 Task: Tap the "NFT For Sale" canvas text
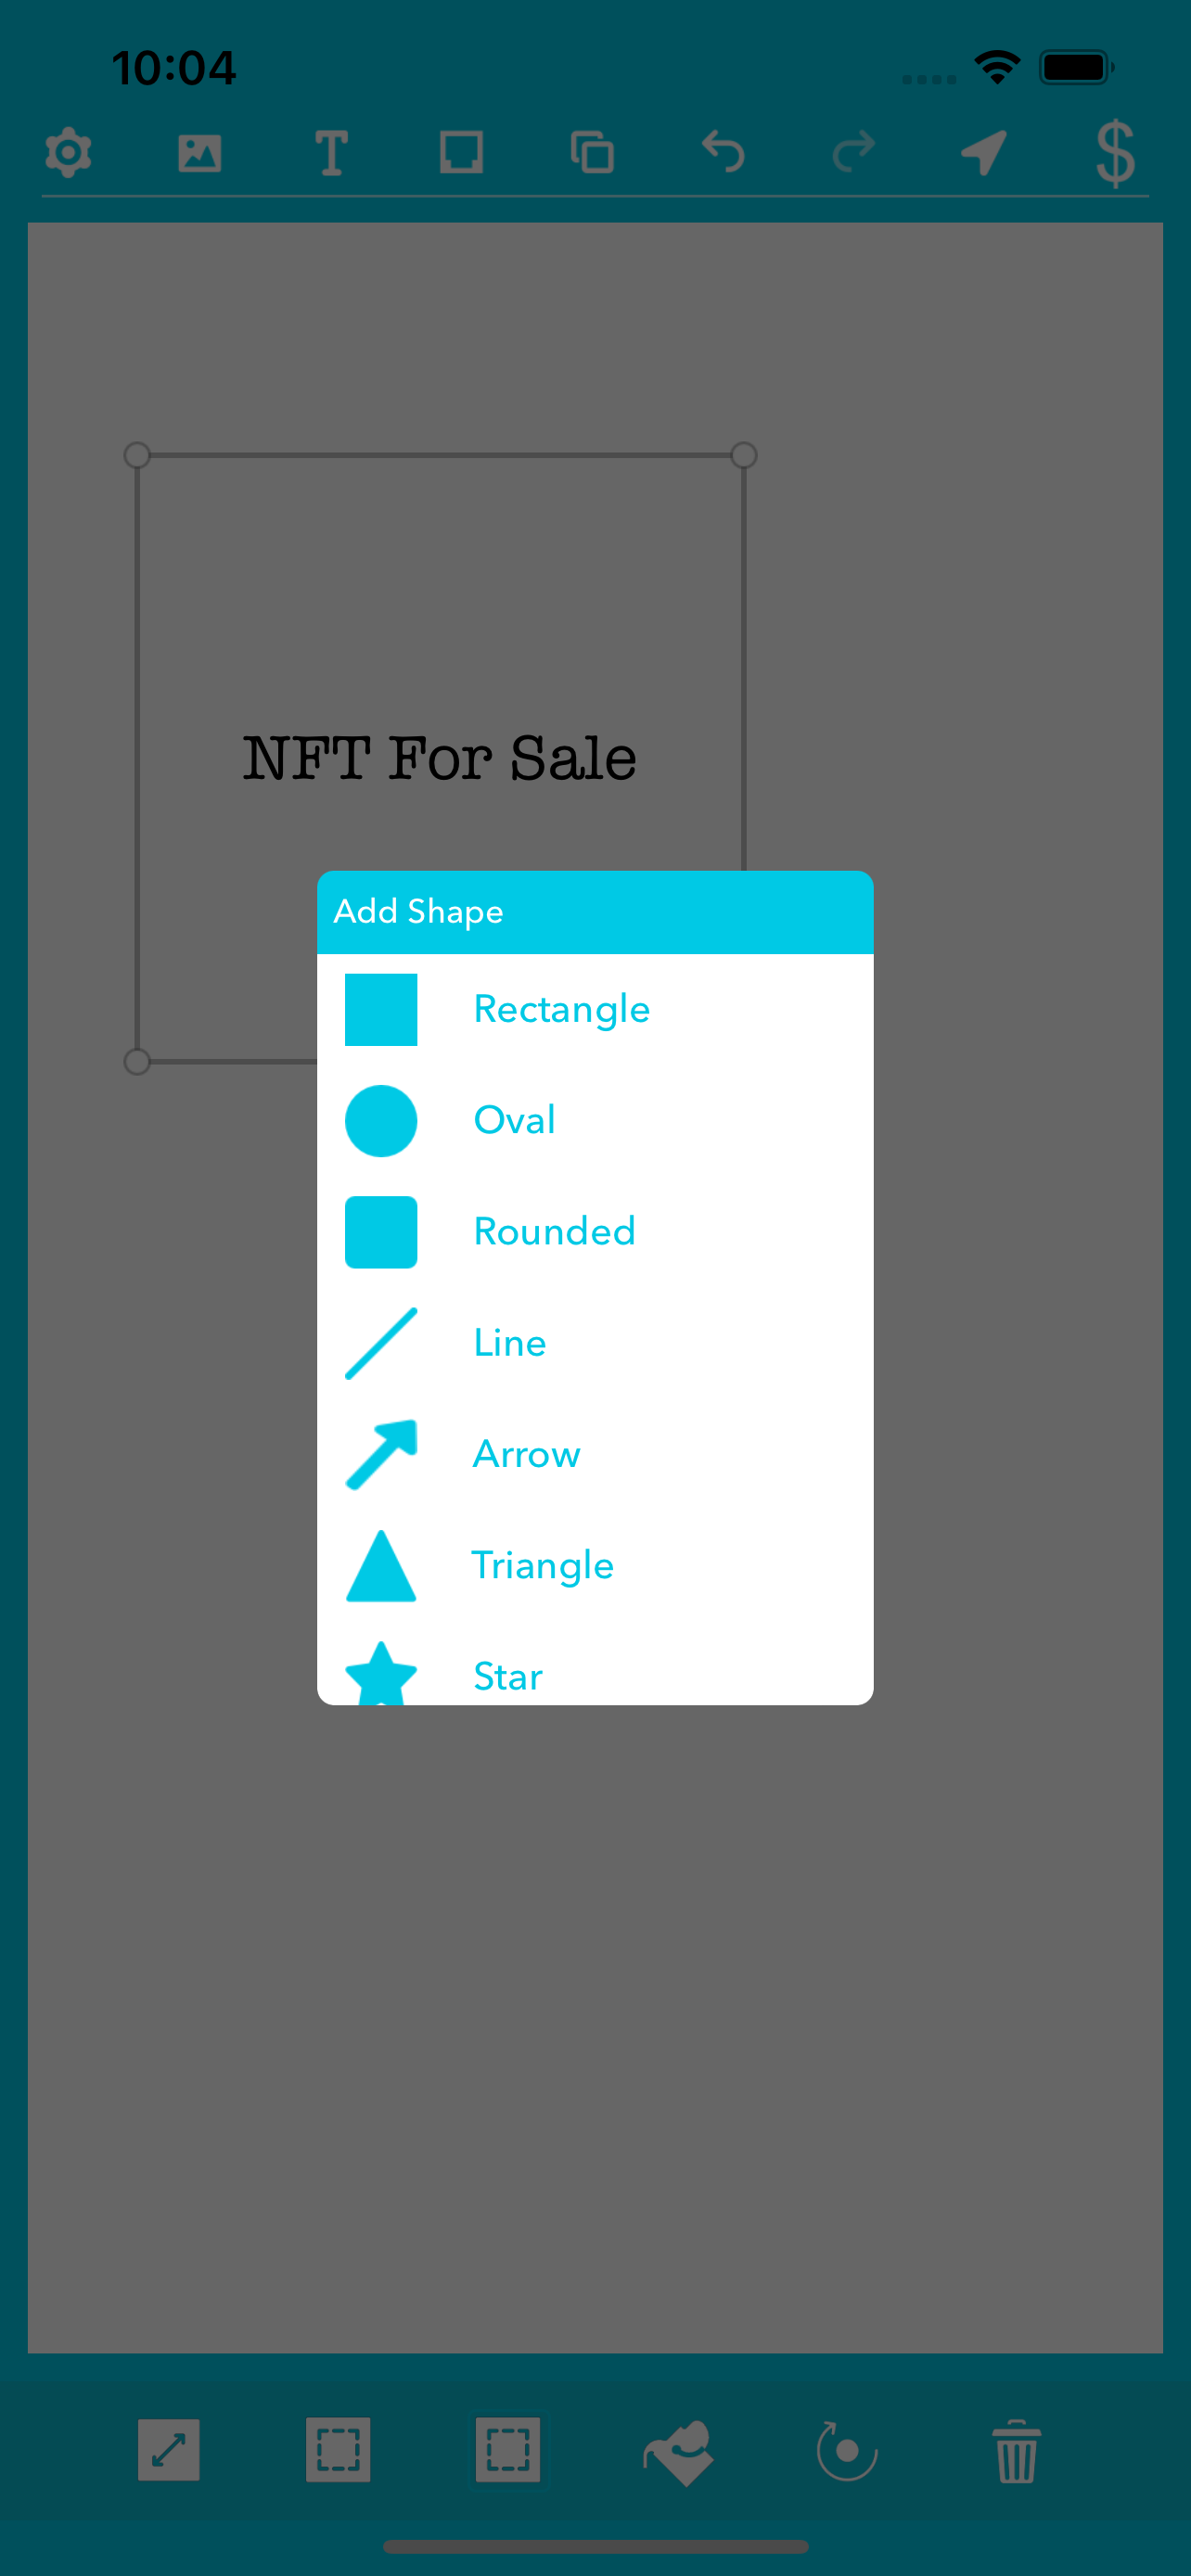[x=440, y=758]
